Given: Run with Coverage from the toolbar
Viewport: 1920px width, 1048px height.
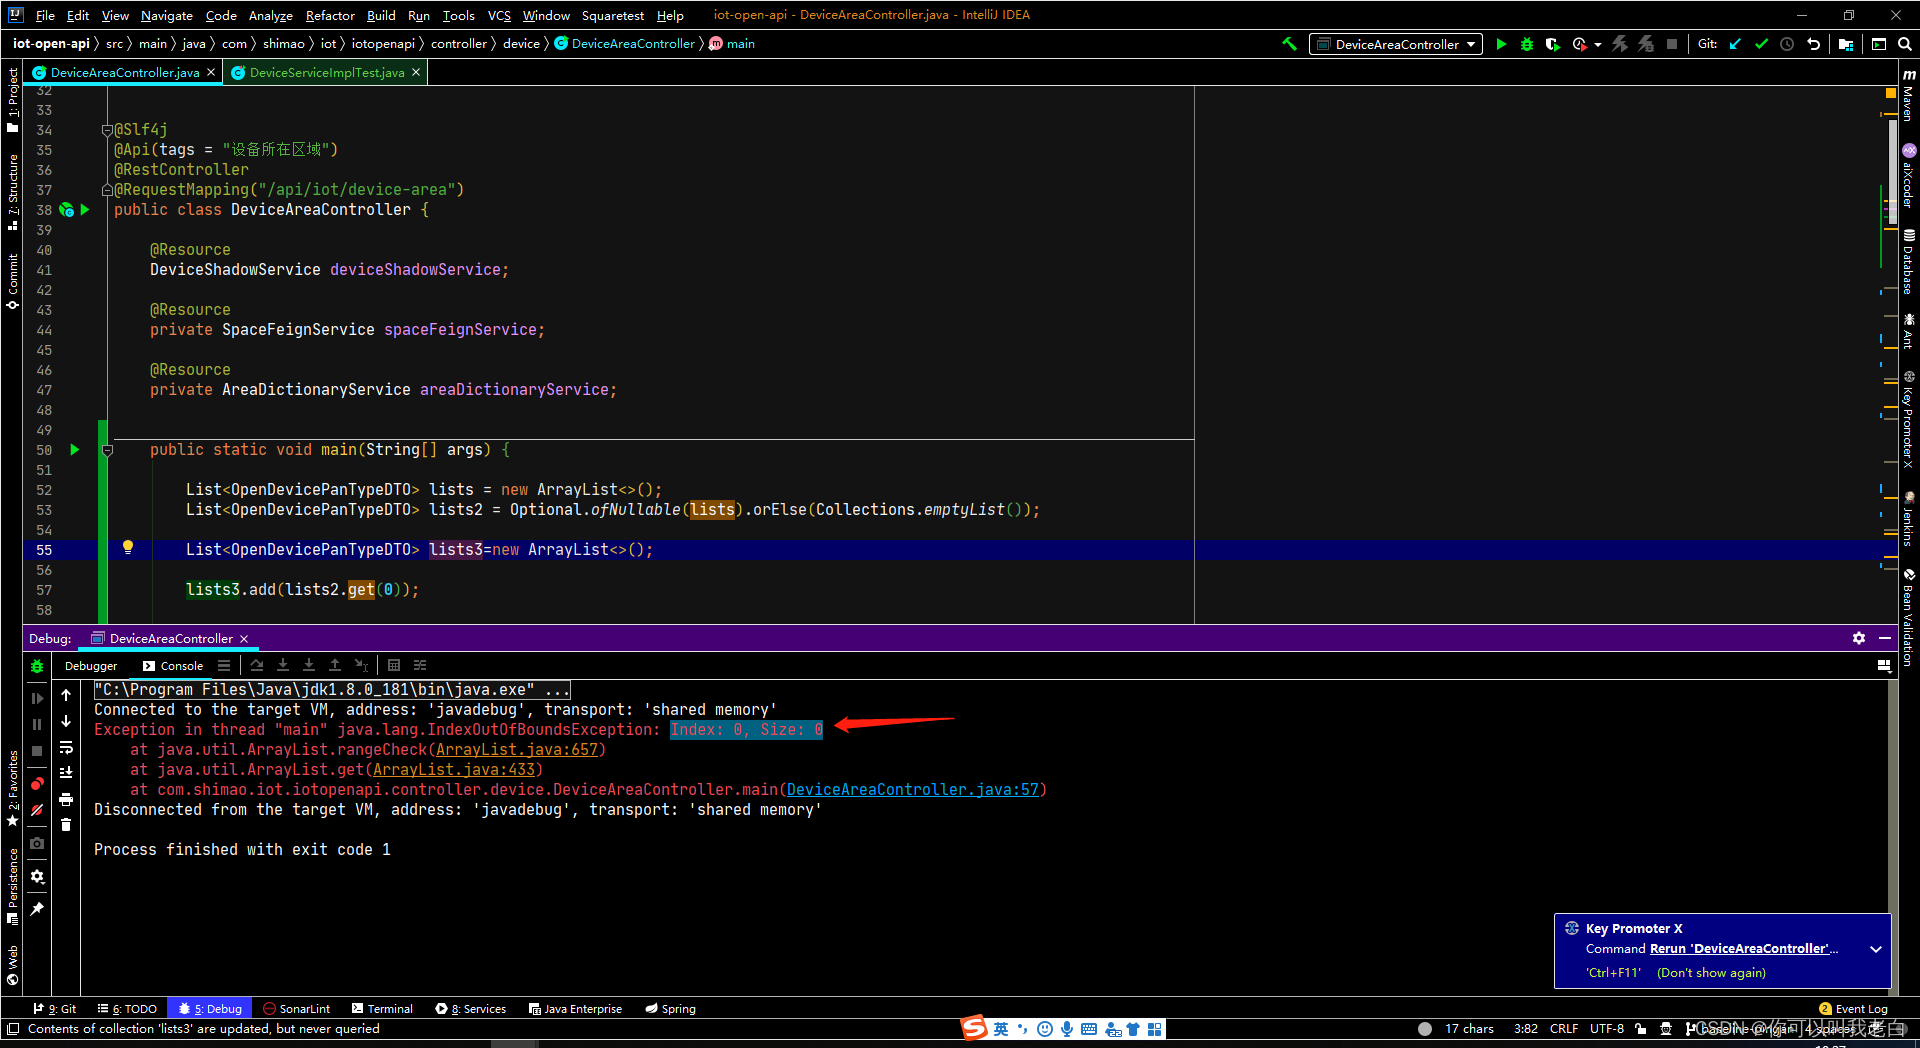Looking at the screenshot, I should point(1552,44).
